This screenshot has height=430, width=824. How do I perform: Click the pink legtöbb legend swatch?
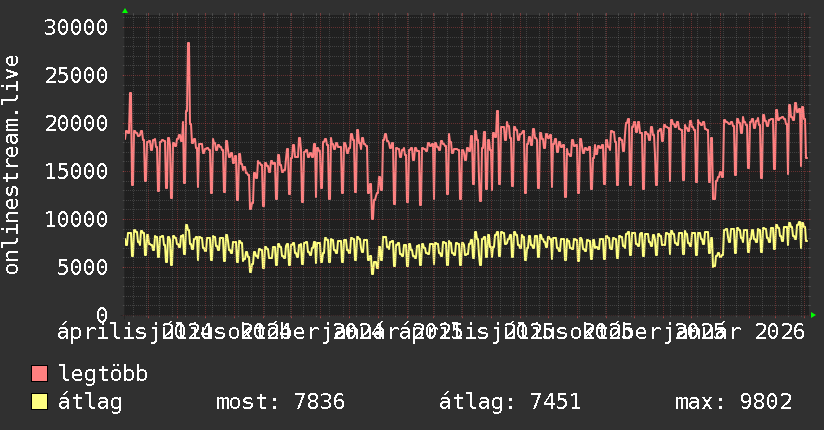tap(39, 374)
